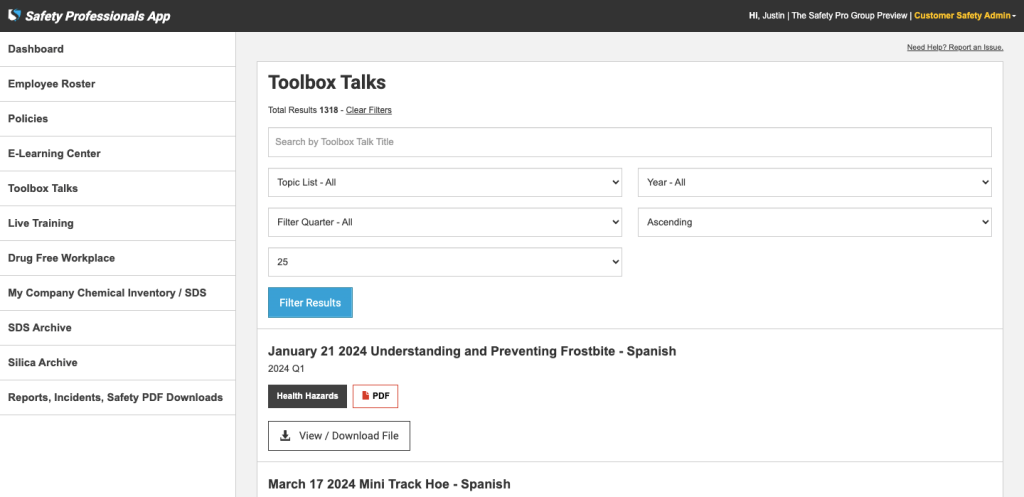The image size is (1024, 497).
Task: Open the Filter Quarter - All dropdown
Action: pos(445,222)
